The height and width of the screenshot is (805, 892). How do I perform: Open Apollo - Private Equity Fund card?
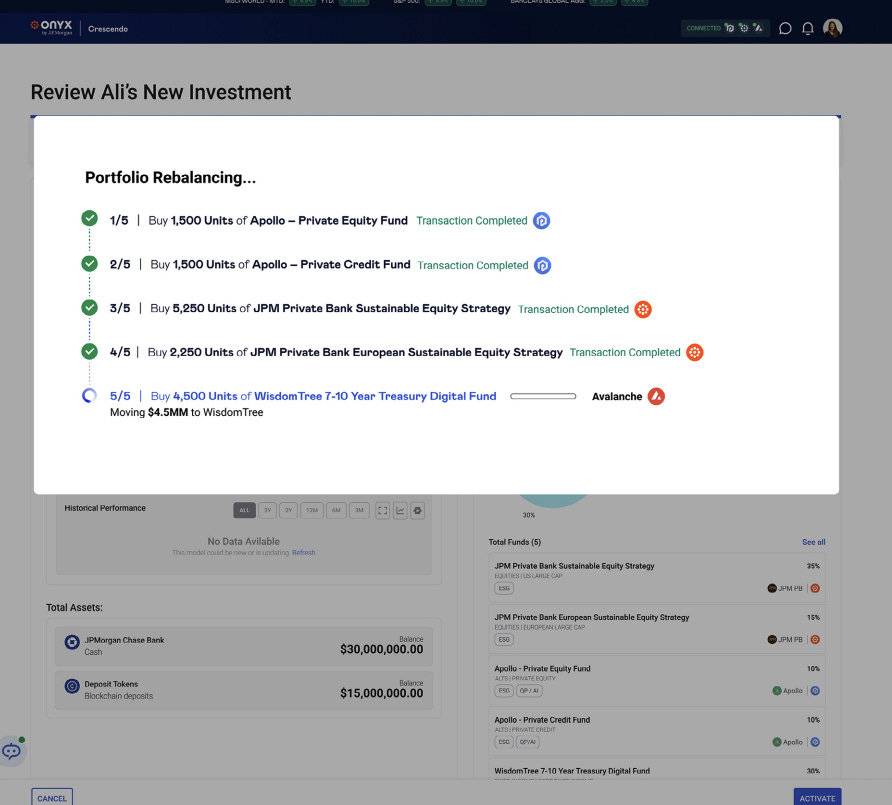tap(657, 680)
